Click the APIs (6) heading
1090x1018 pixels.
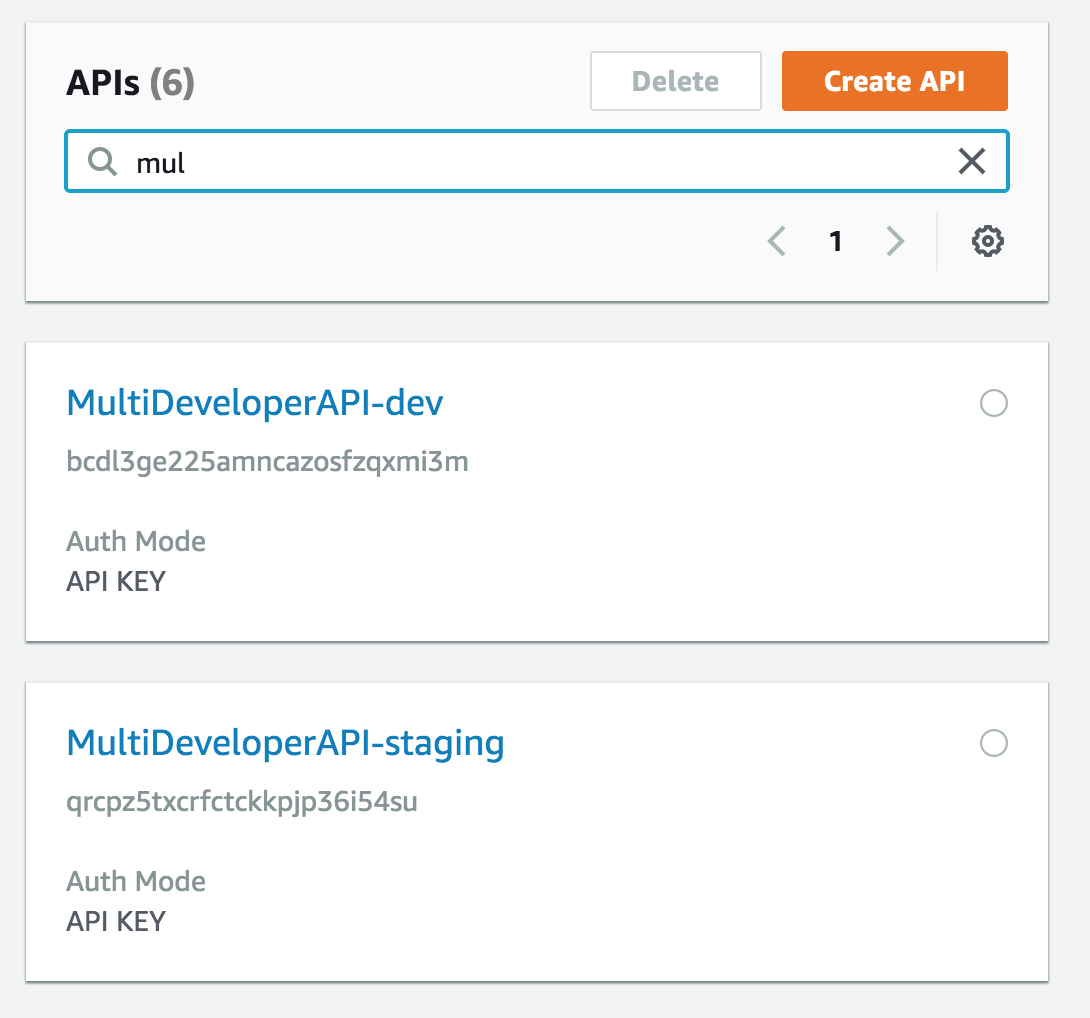(130, 83)
